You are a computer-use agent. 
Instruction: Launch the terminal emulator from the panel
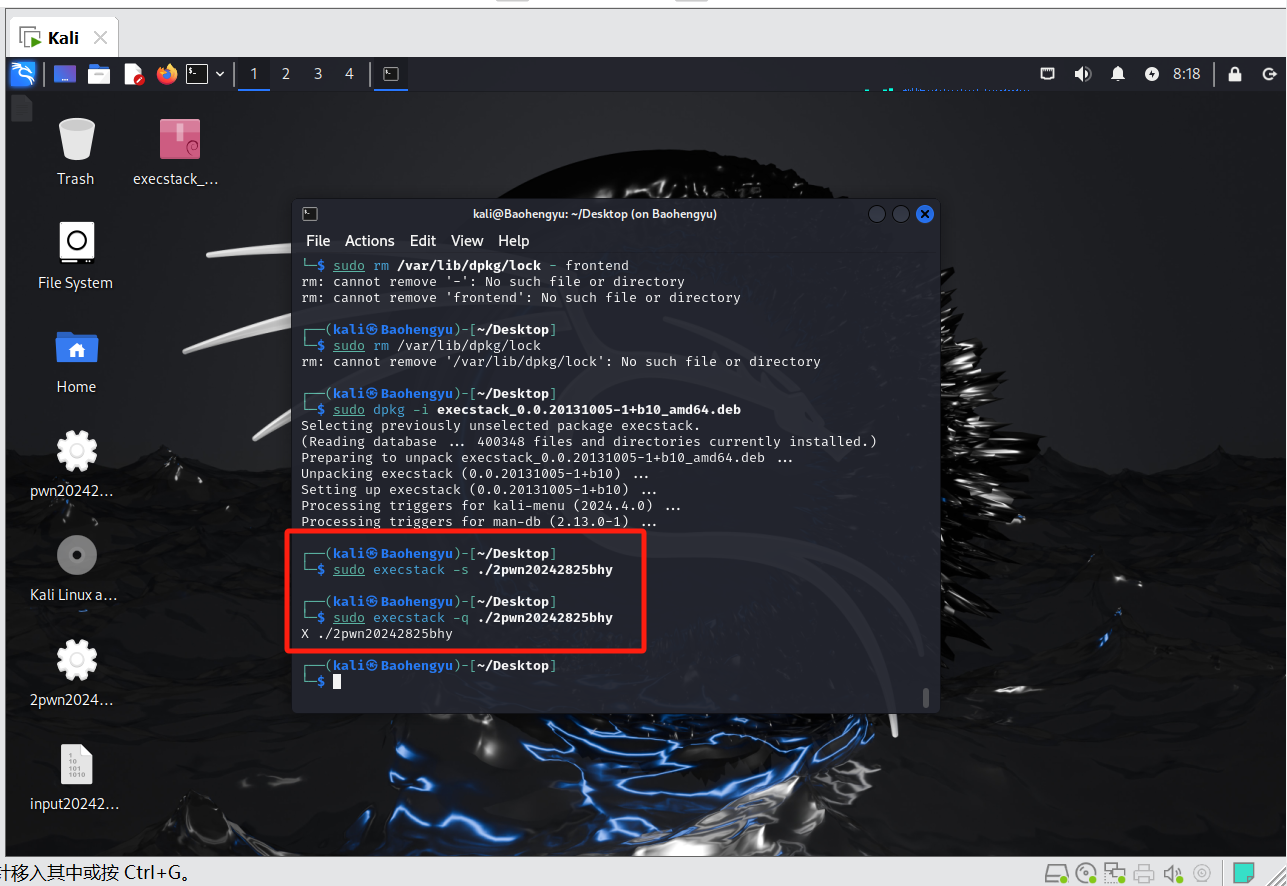tap(197, 73)
